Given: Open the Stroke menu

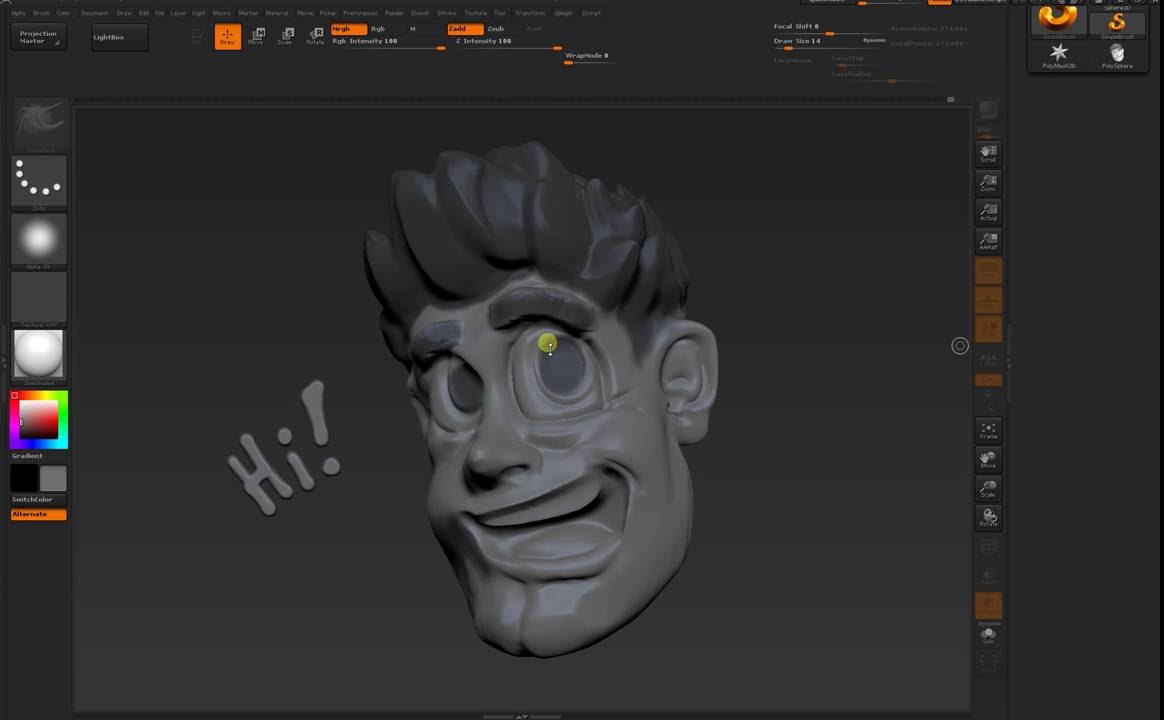Looking at the screenshot, I should [447, 13].
